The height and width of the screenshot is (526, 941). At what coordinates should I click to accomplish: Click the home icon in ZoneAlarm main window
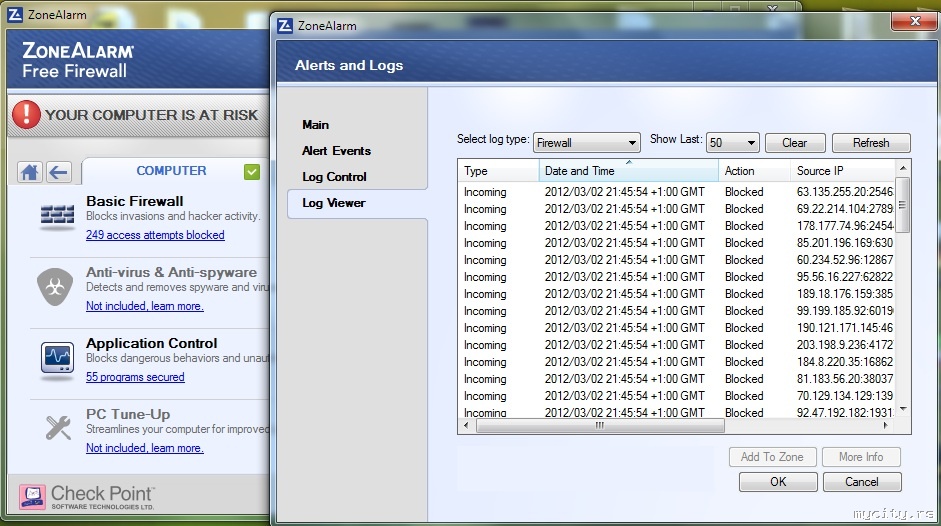(x=29, y=172)
